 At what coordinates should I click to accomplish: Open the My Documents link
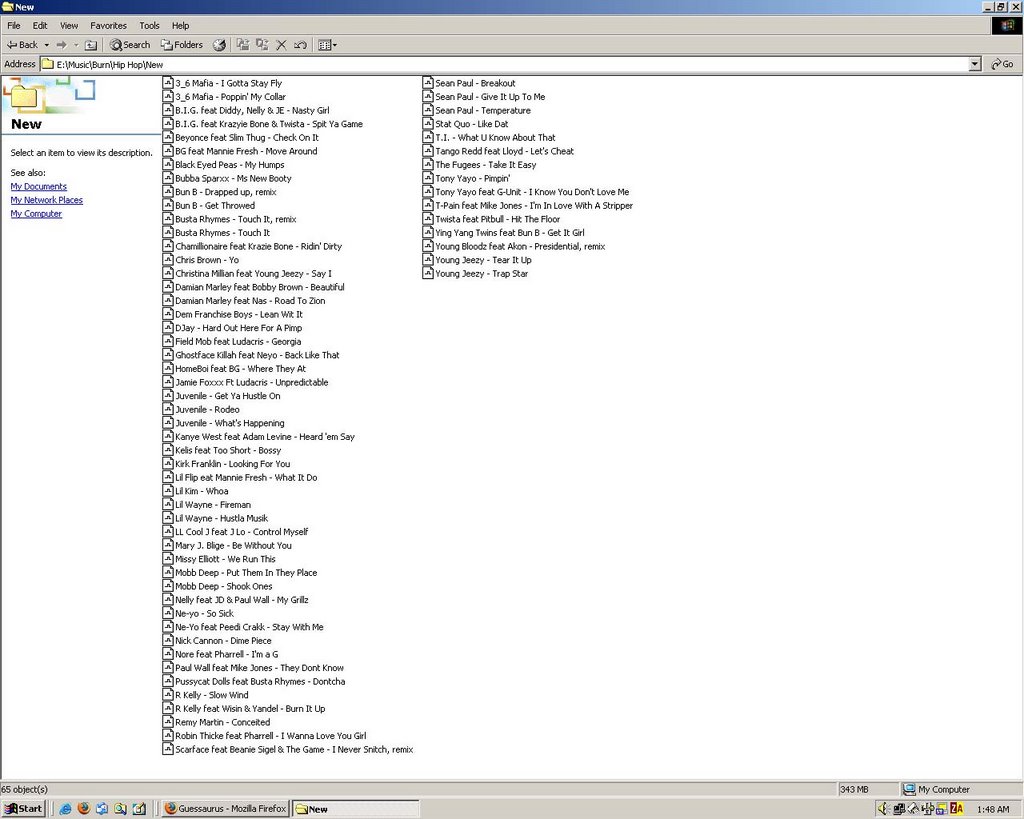[39, 187]
